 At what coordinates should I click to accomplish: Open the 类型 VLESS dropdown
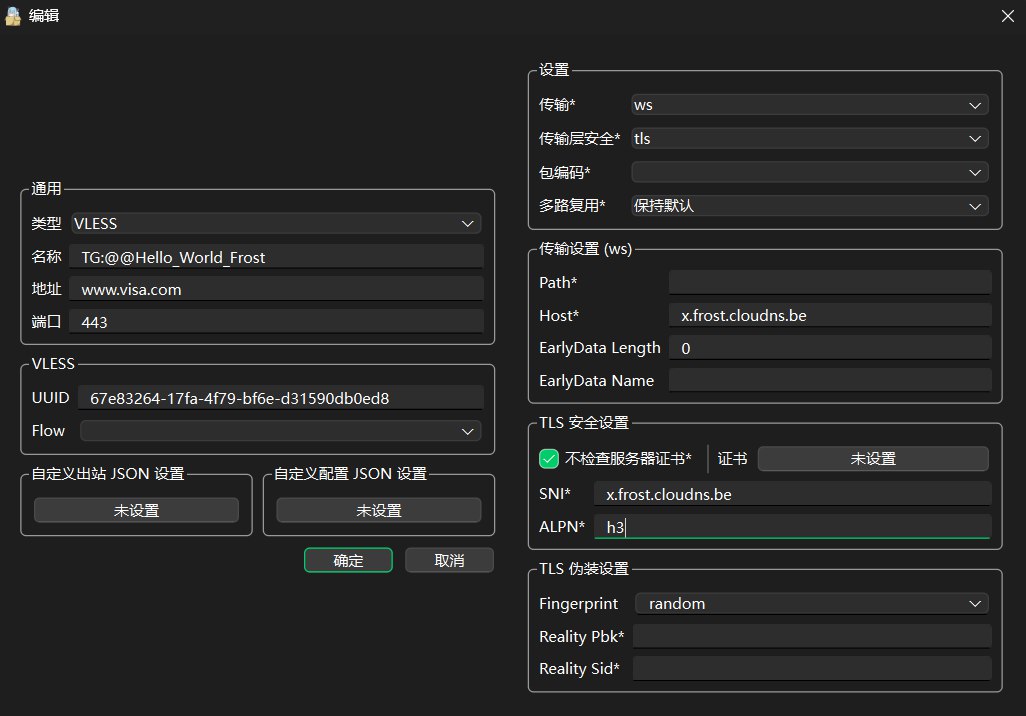pos(275,224)
